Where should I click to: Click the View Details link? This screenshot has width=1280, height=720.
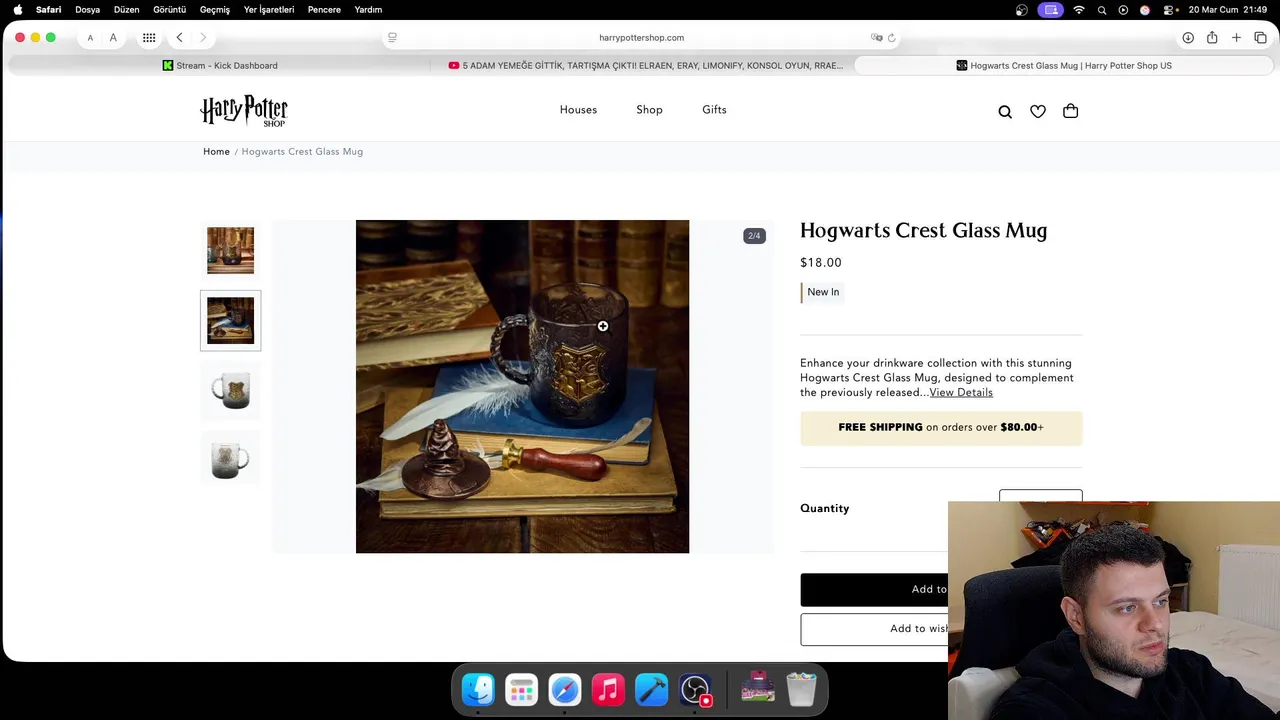click(x=961, y=392)
